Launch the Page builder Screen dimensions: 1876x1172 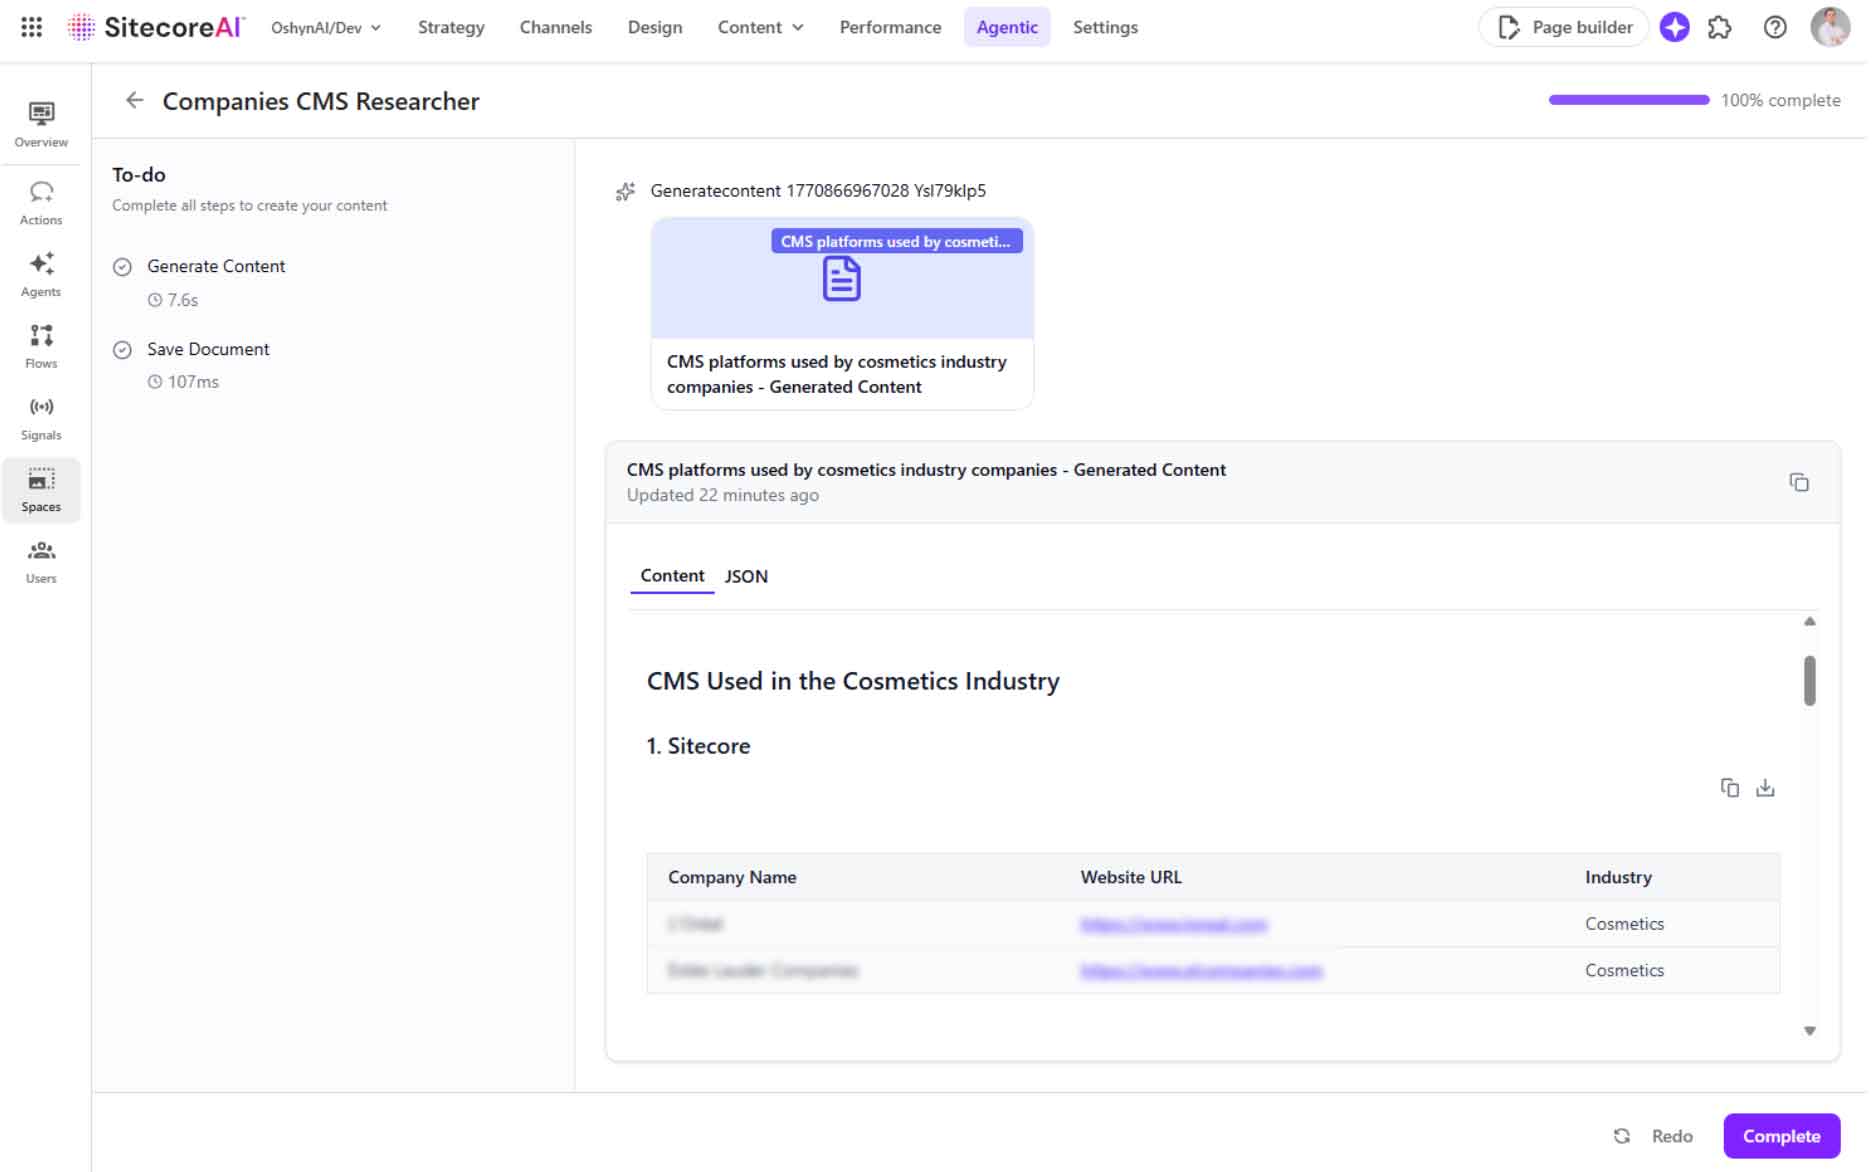[x=1564, y=27]
